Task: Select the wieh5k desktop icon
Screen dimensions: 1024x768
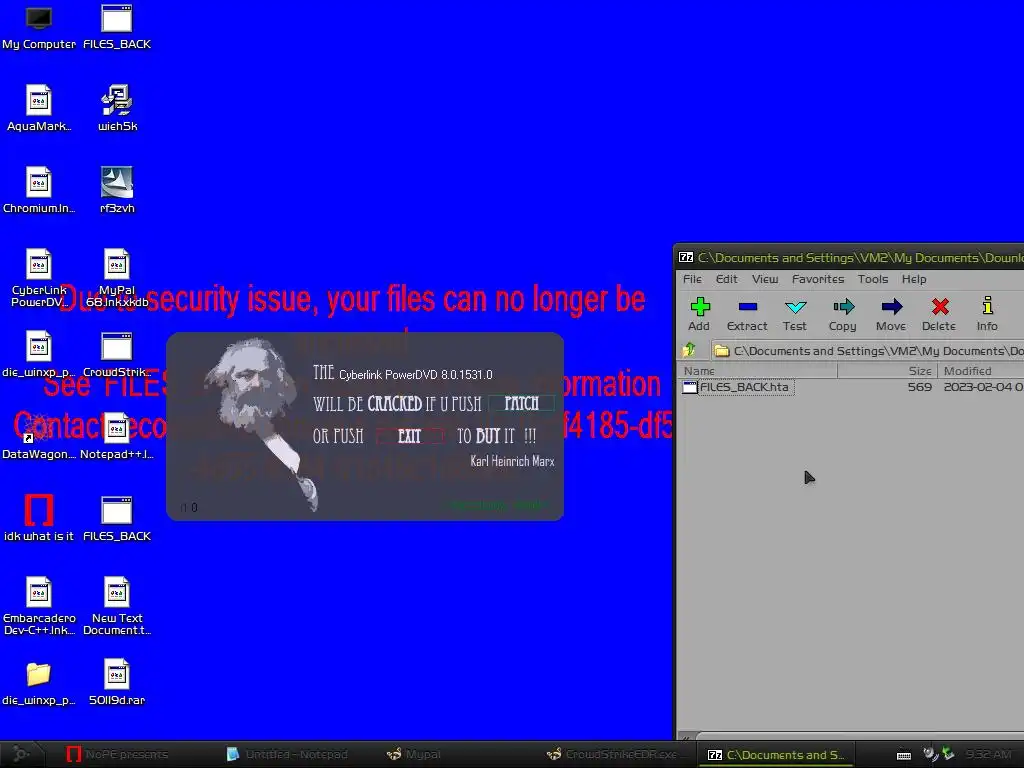Action: click(117, 108)
